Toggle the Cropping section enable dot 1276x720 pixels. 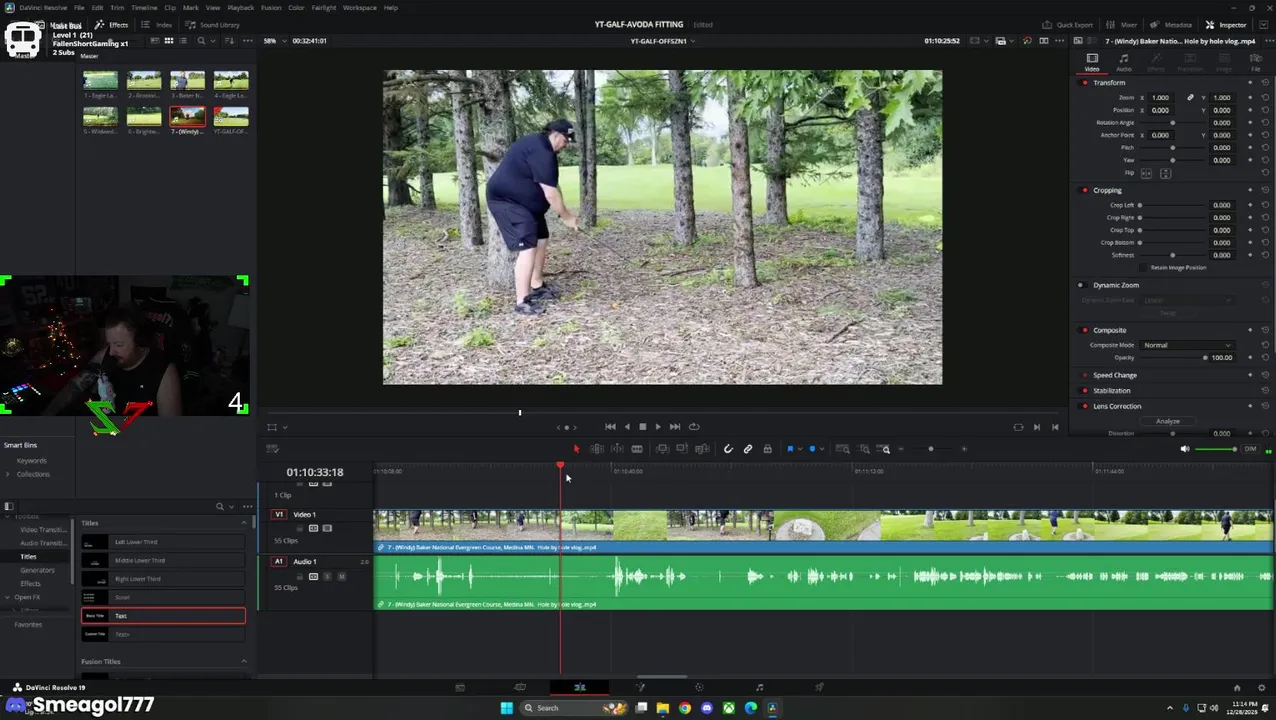[x=1085, y=190]
